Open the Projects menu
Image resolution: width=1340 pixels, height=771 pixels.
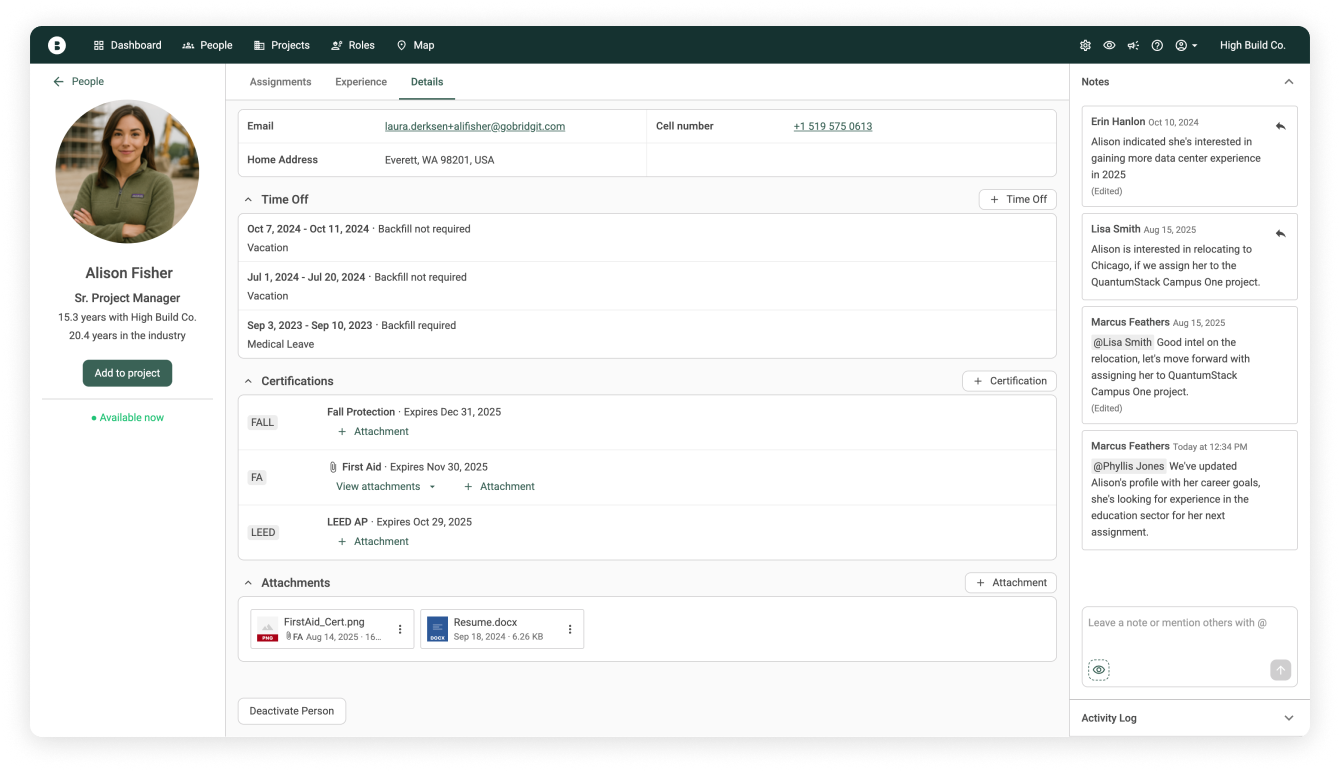pos(282,45)
